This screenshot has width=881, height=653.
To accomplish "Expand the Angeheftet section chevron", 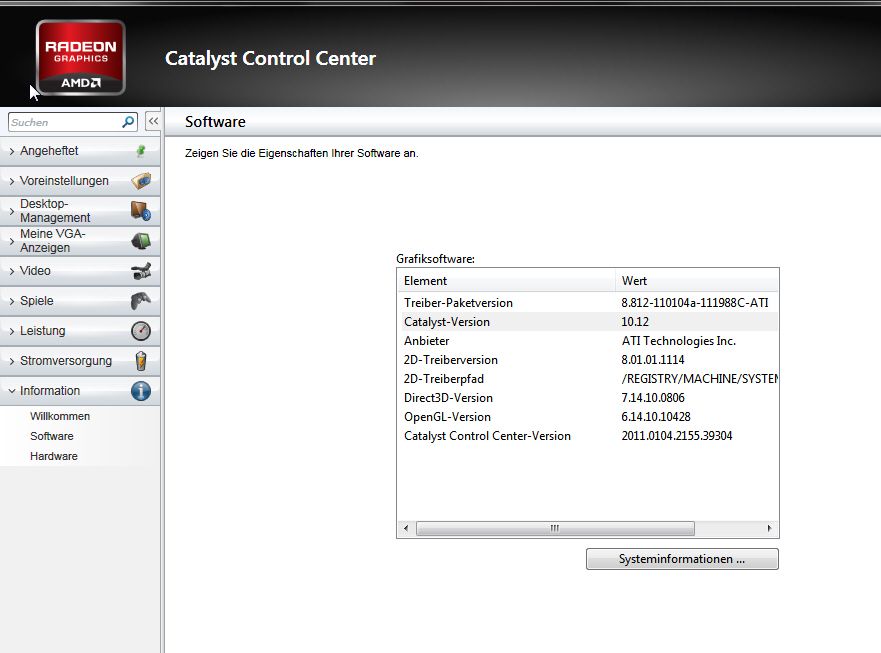I will (x=12, y=151).
